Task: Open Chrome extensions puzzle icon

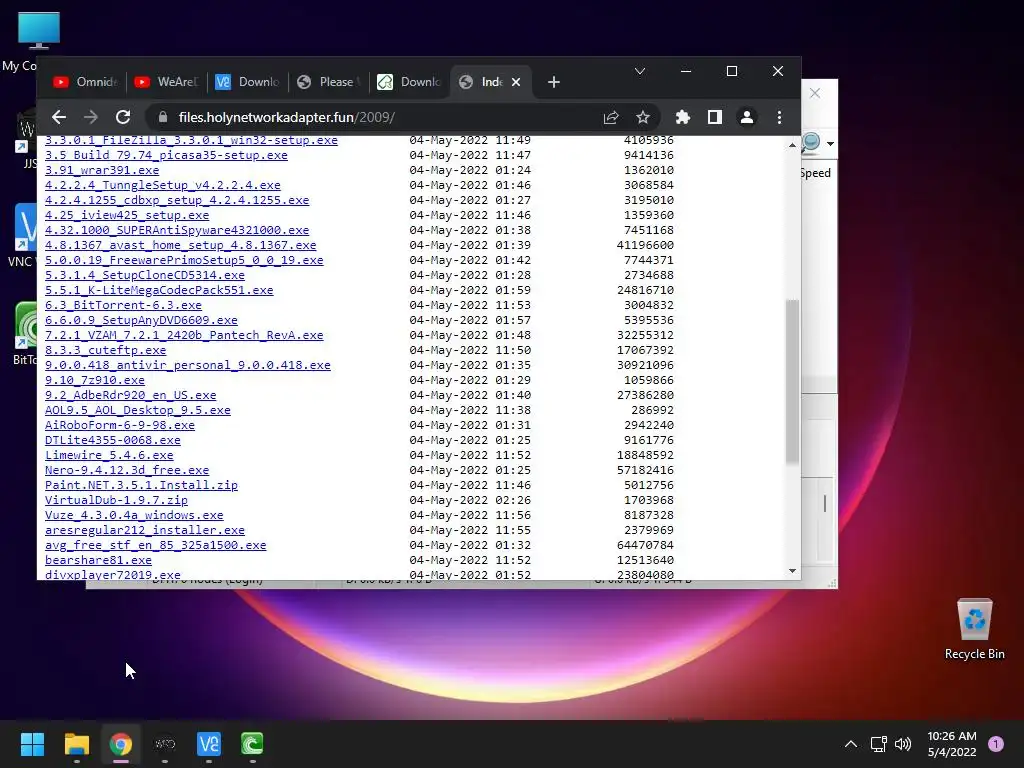Action: pos(682,118)
